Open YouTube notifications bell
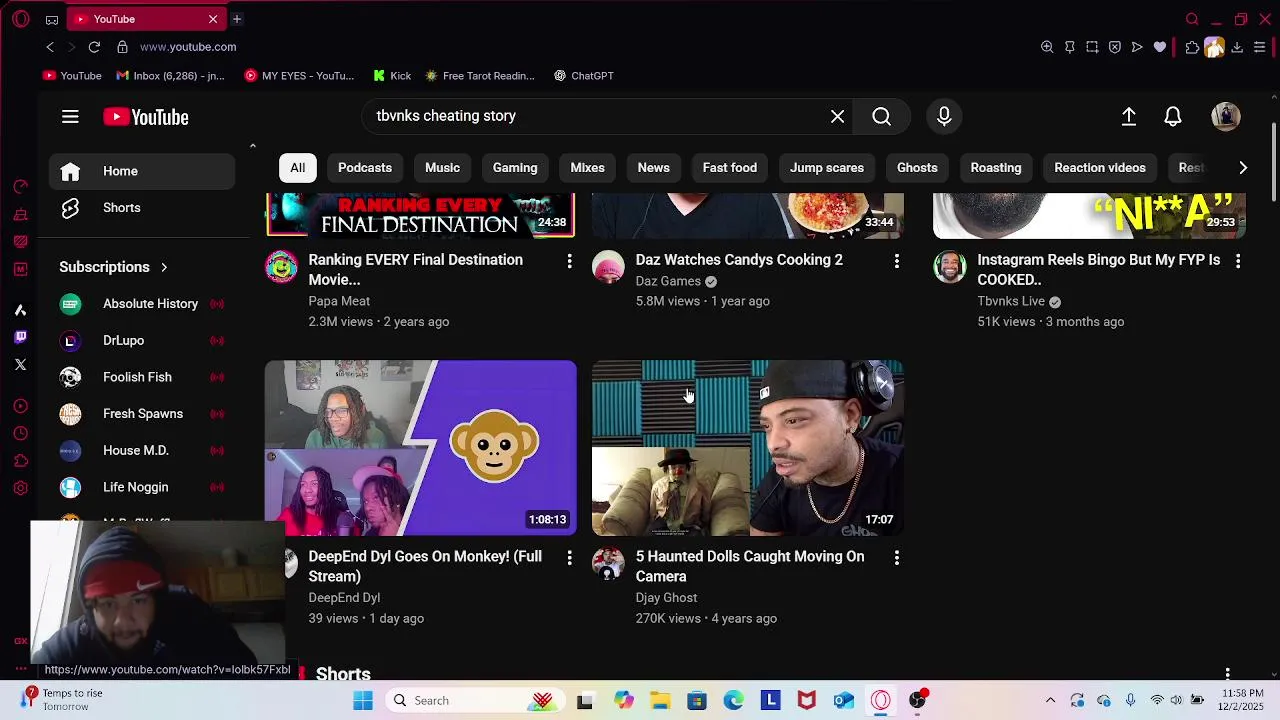Screen dimensions: 1280x720 [1173, 117]
